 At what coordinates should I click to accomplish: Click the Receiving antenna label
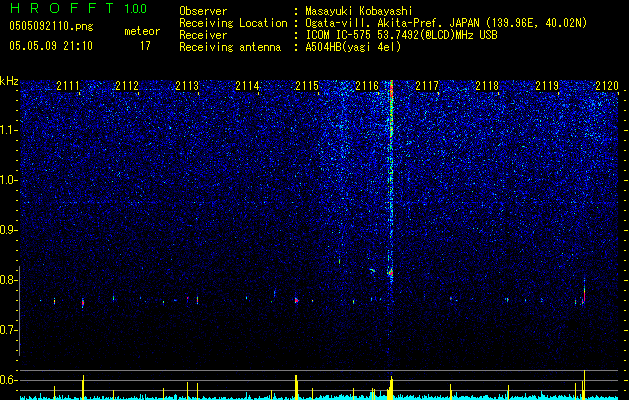pos(230,47)
